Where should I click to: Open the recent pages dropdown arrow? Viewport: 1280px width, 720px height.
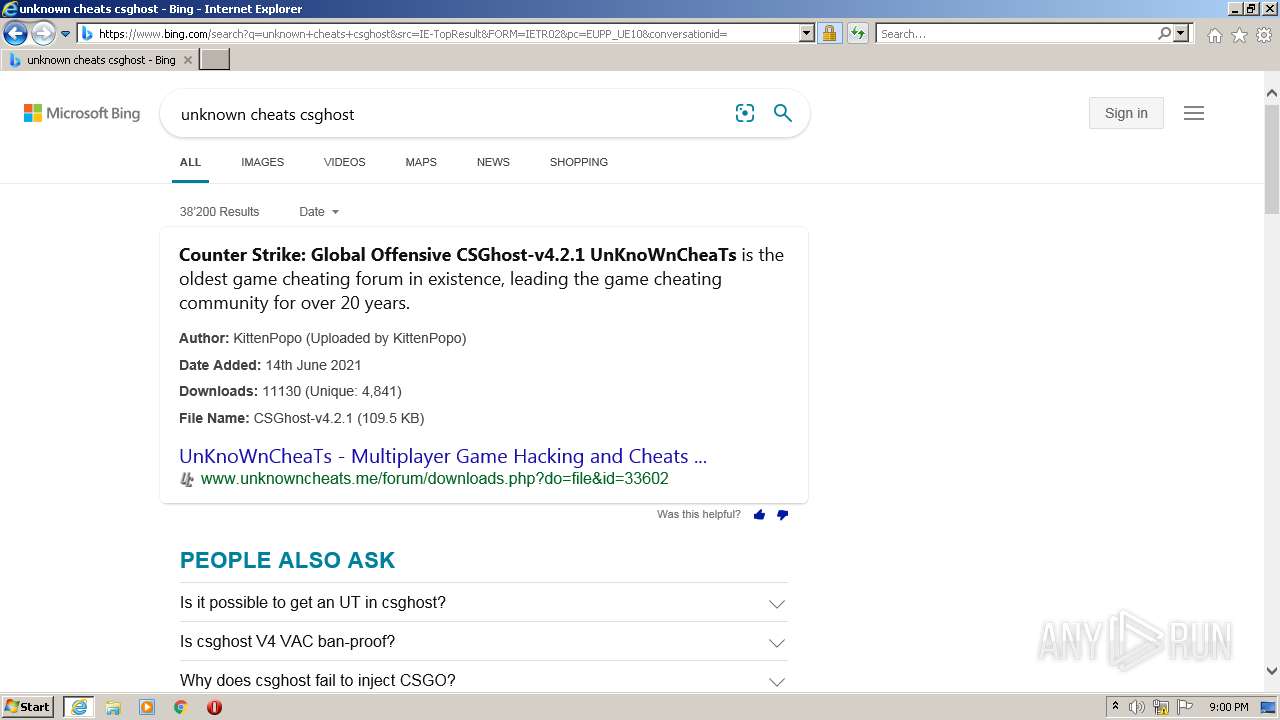pos(65,34)
